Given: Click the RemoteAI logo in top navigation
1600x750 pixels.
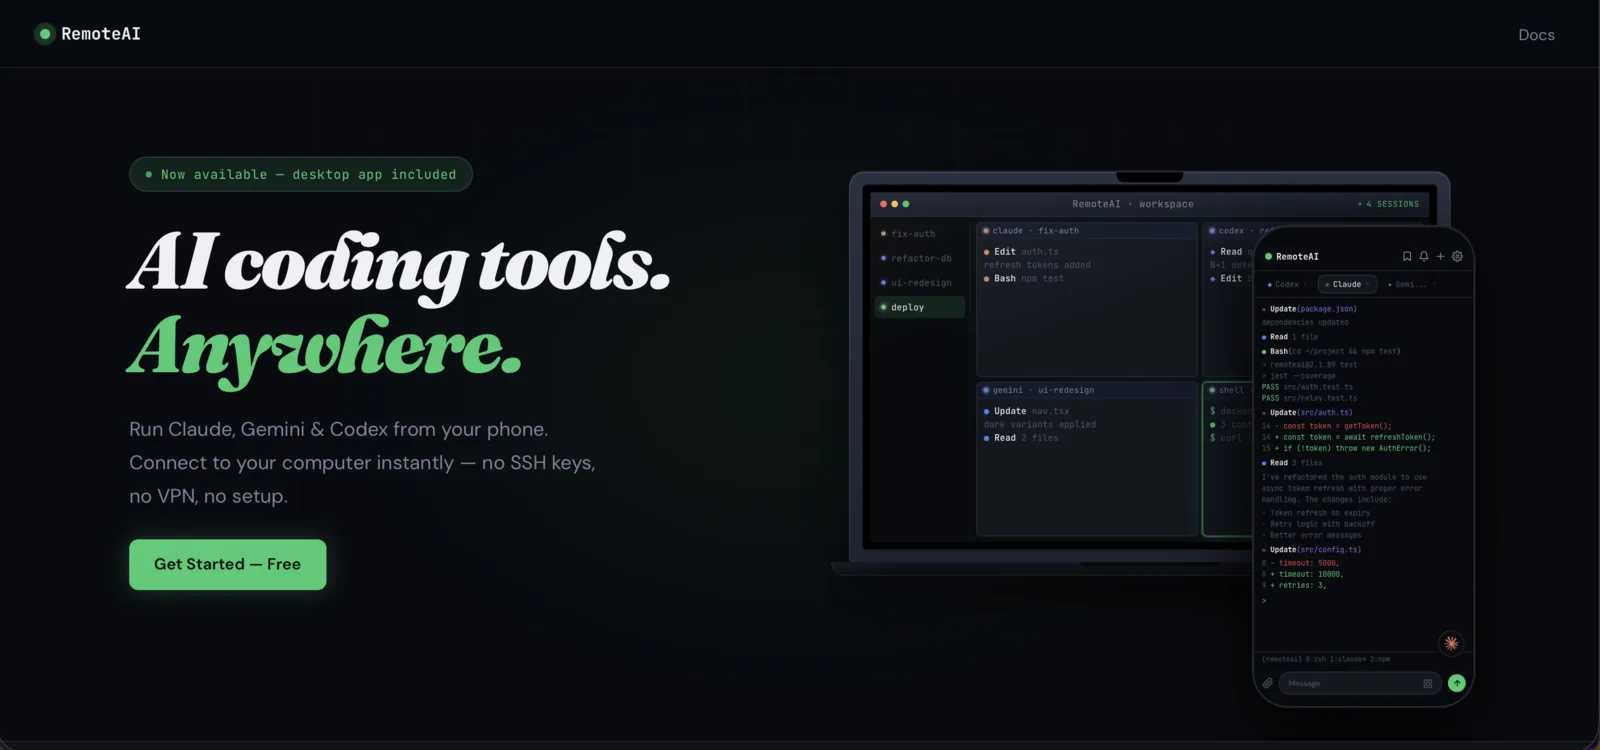Looking at the screenshot, I should (x=88, y=34).
